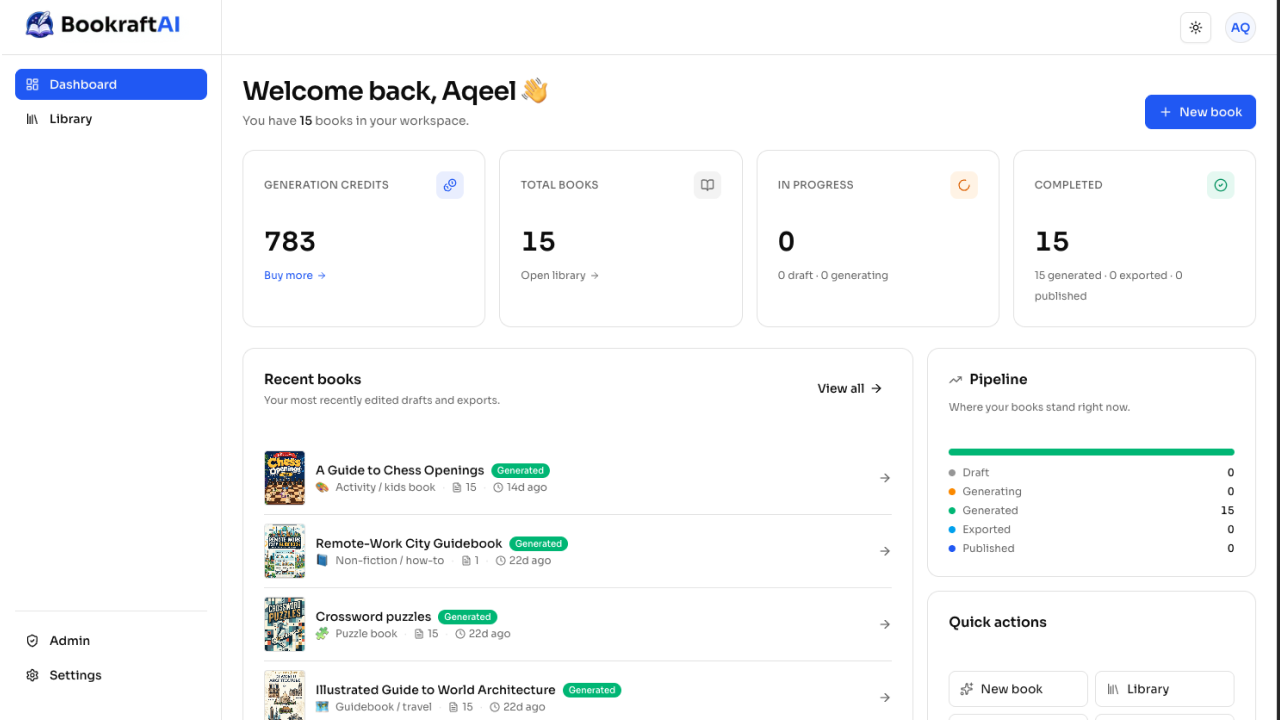Click Illustrated Guide to World Architecture title
1280x720 pixels.
point(435,689)
